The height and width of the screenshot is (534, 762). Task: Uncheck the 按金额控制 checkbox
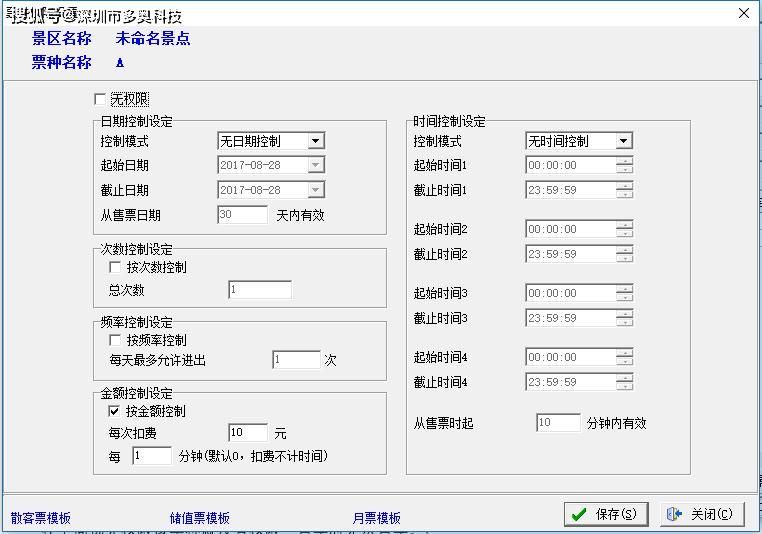click(x=114, y=412)
